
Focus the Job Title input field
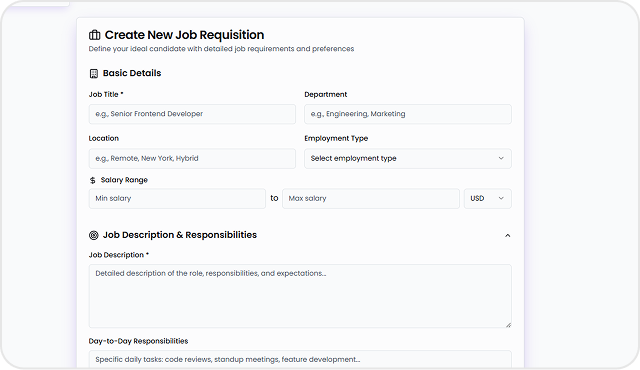(192, 114)
